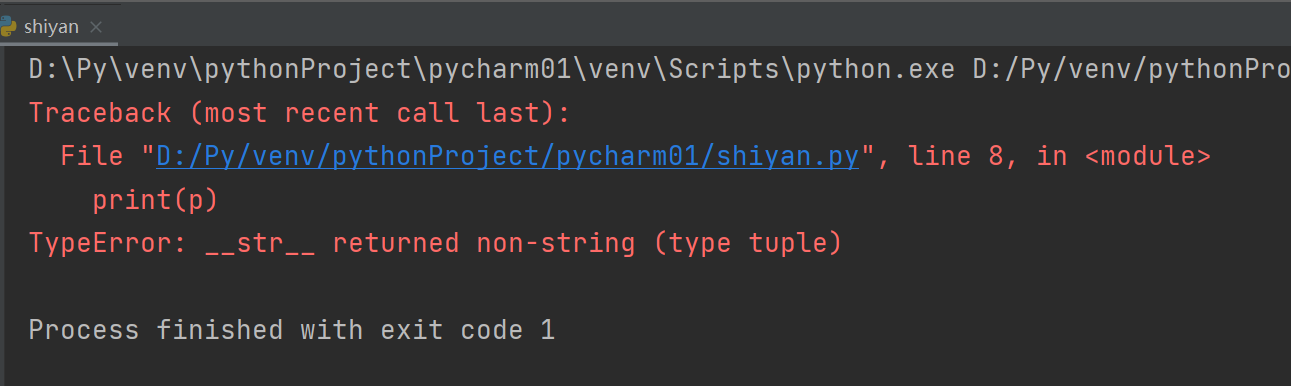Click the python.exe interpreter path text
The height and width of the screenshot is (386, 1291).
tap(496, 71)
